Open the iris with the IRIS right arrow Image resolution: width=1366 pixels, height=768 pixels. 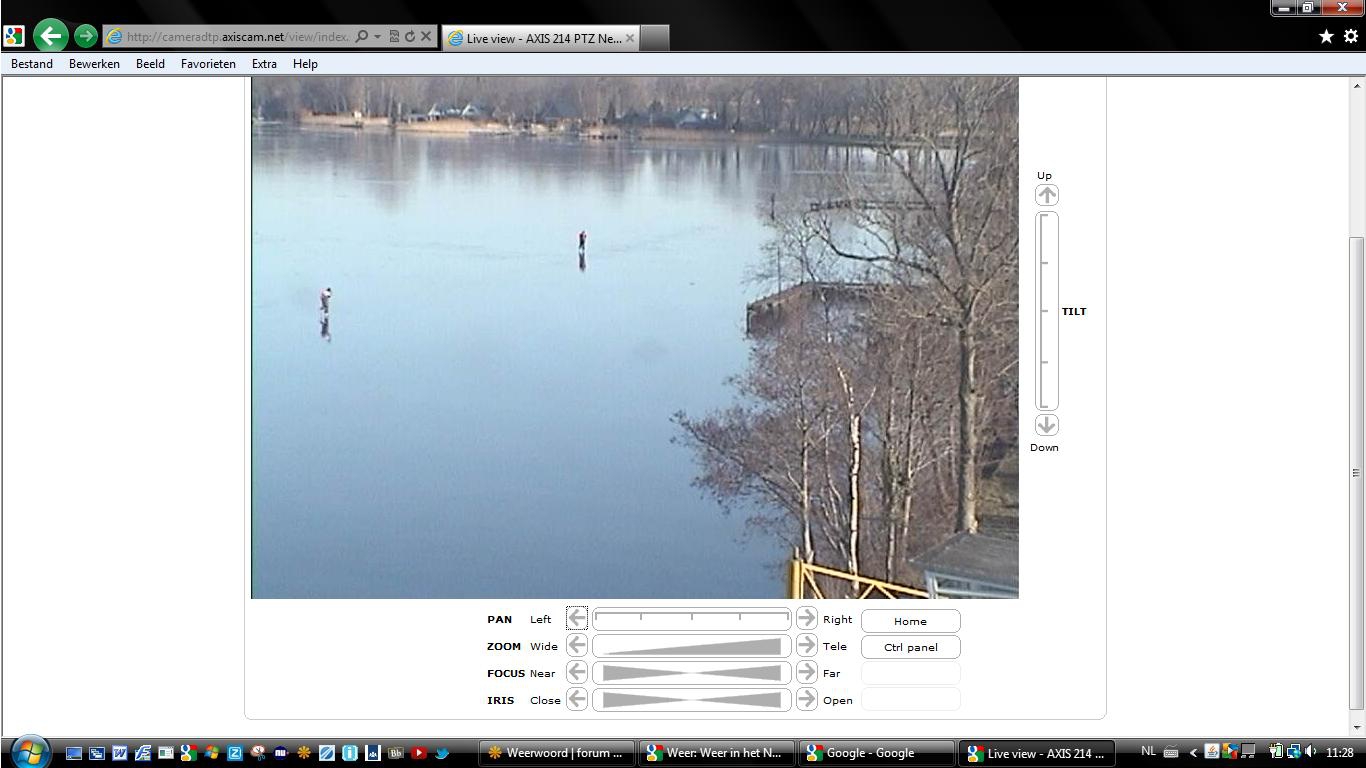tap(806, 699)
